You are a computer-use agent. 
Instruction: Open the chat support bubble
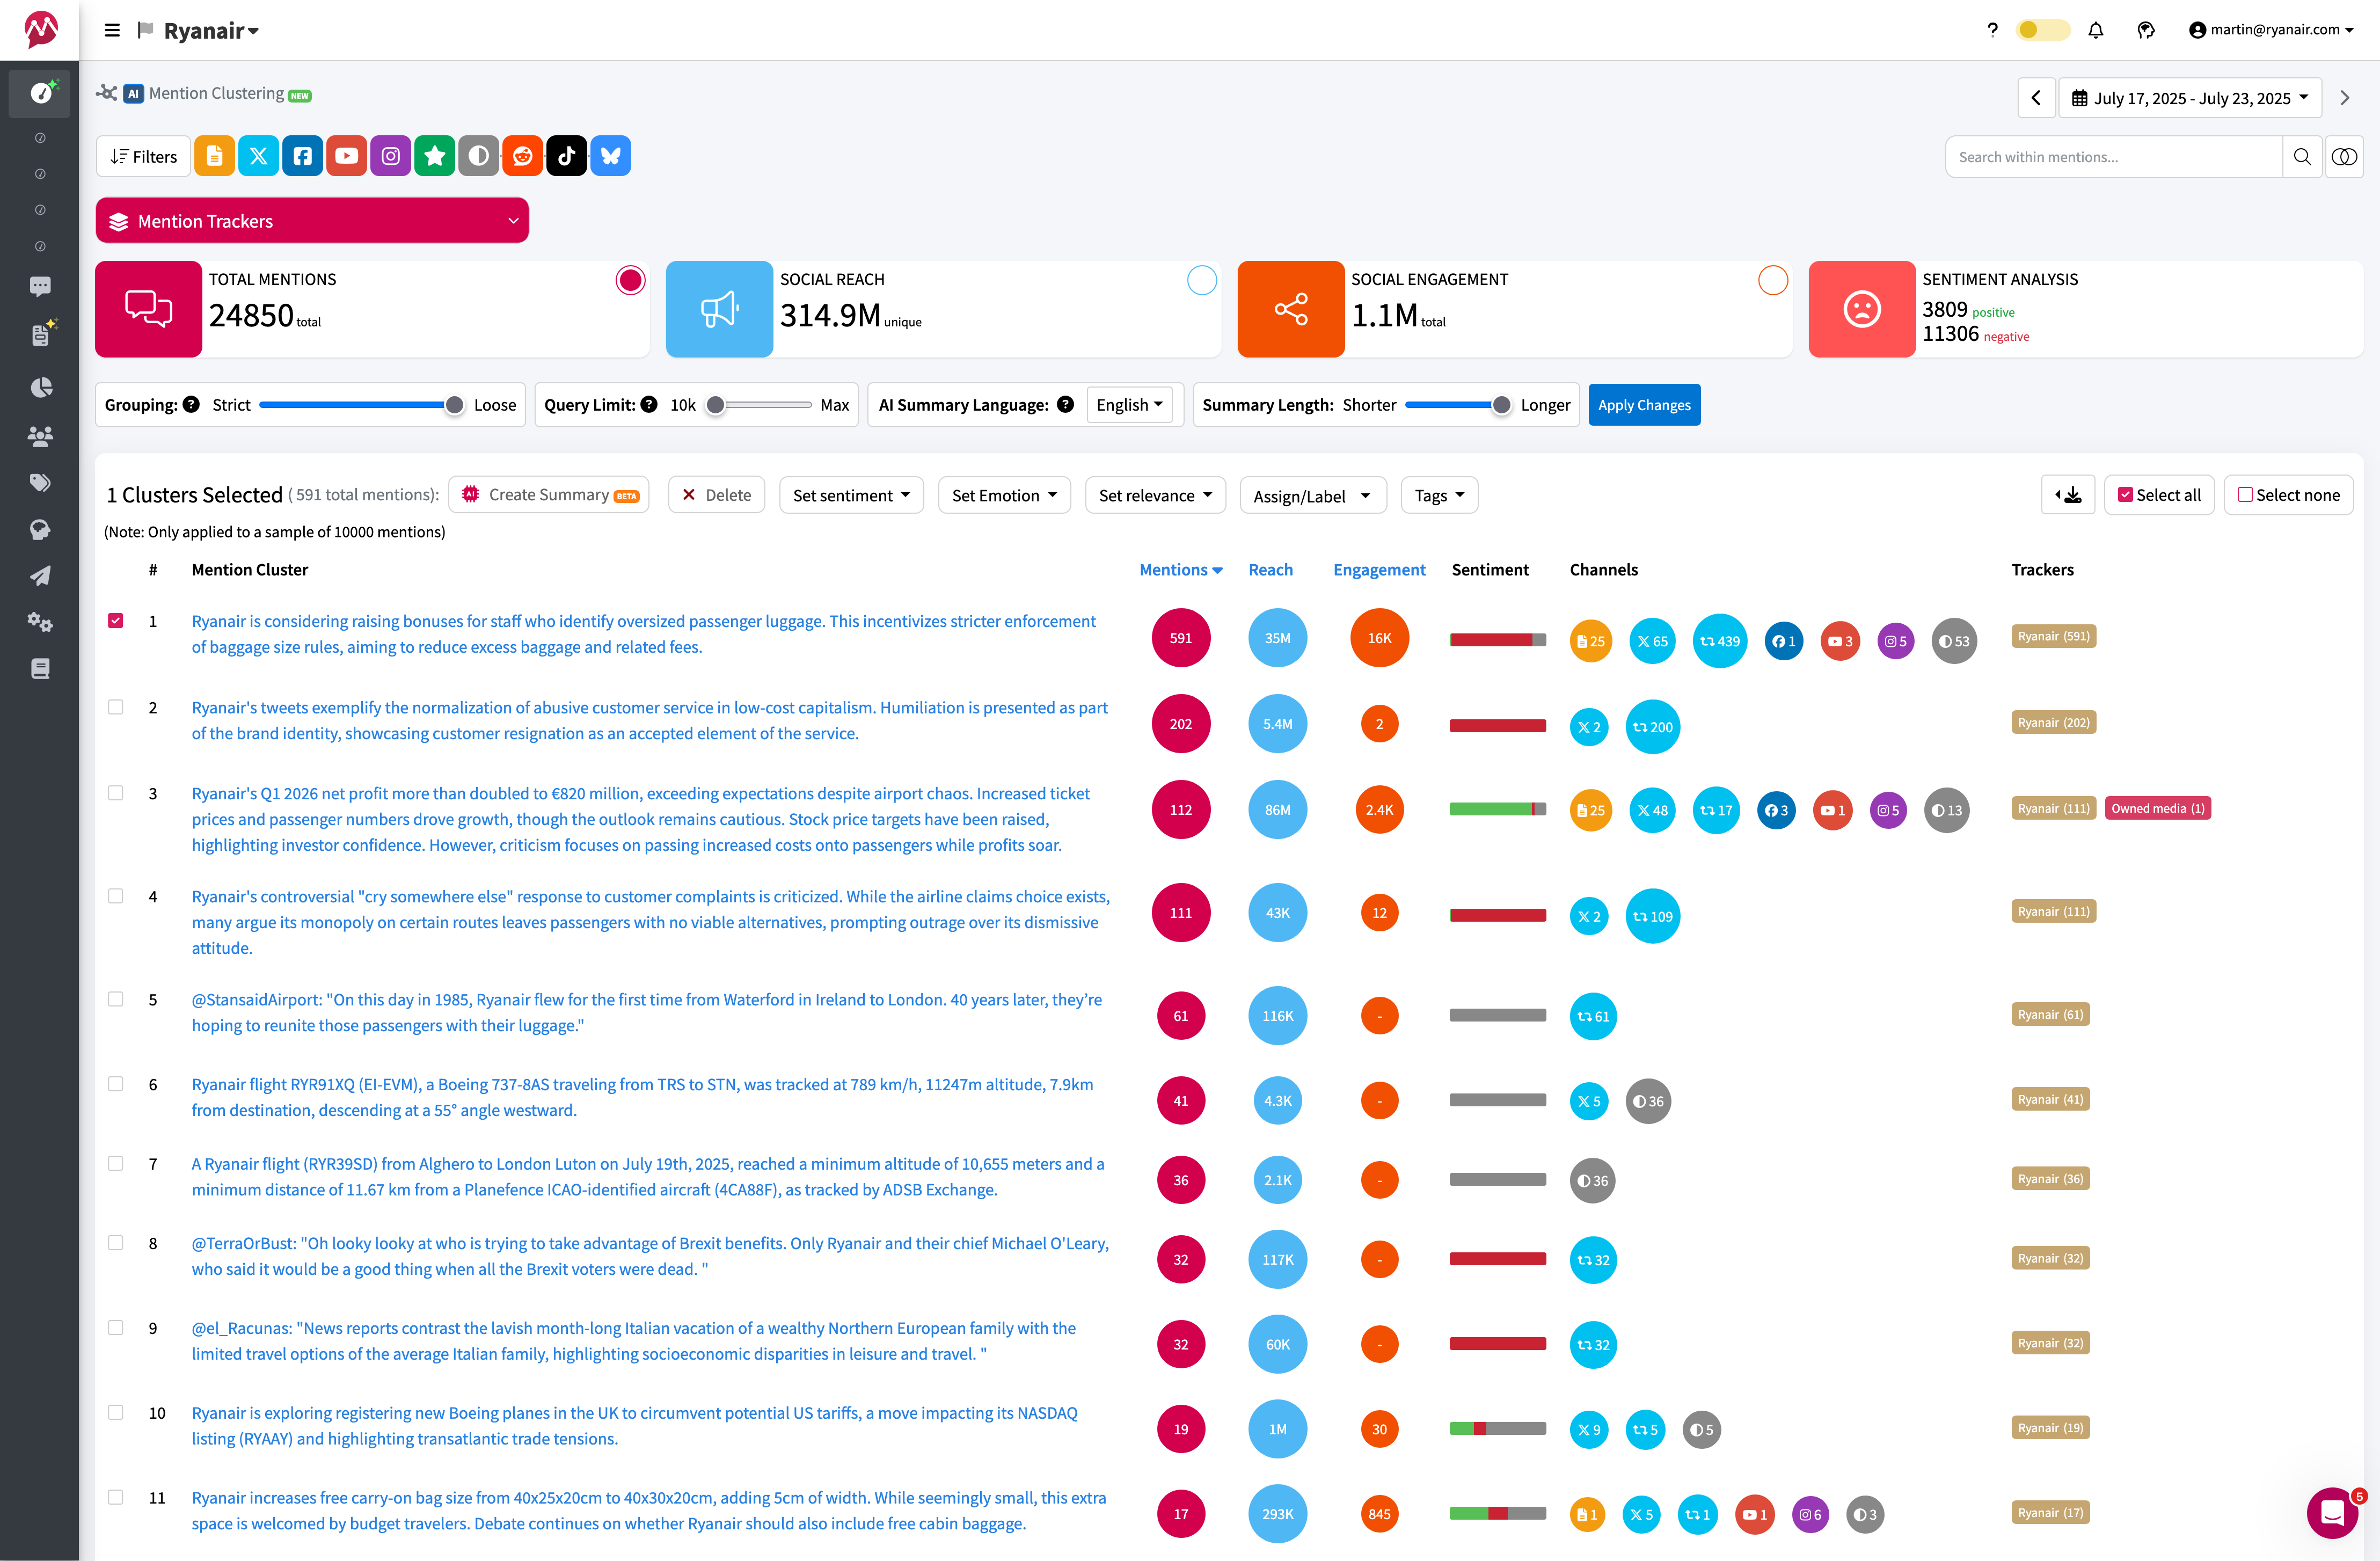coord(2331,1512)
